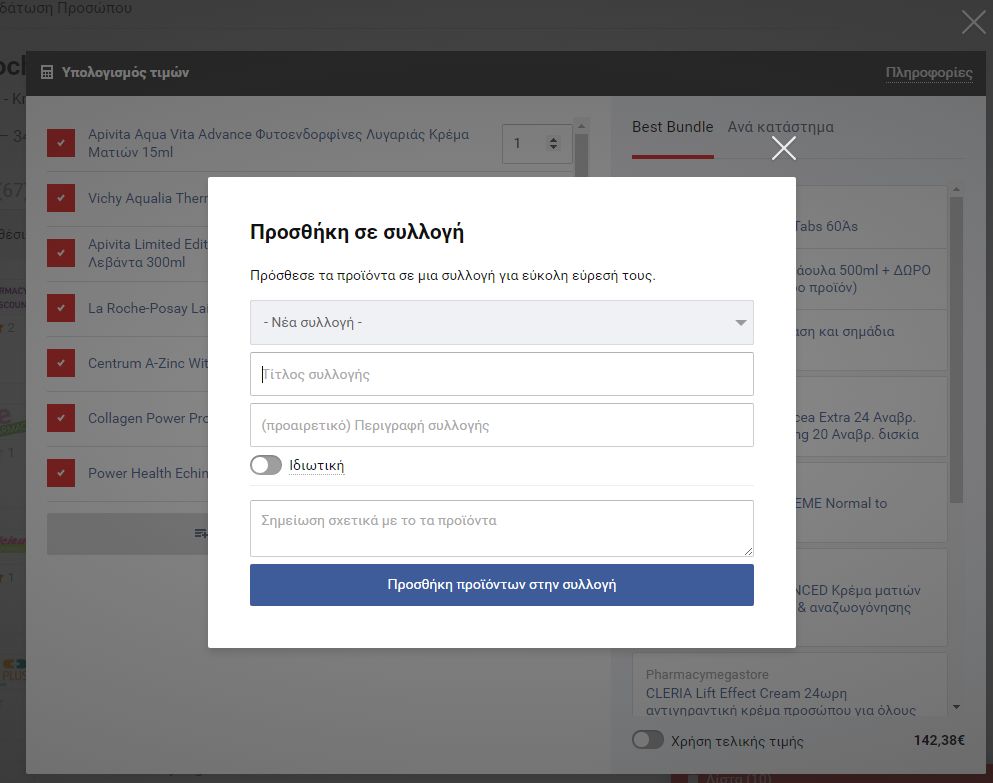This screenshot has height=783, width=993.
Task: Uncheck the Vichy Aqualia Thermal product checkbox
Action: [61, 198]
